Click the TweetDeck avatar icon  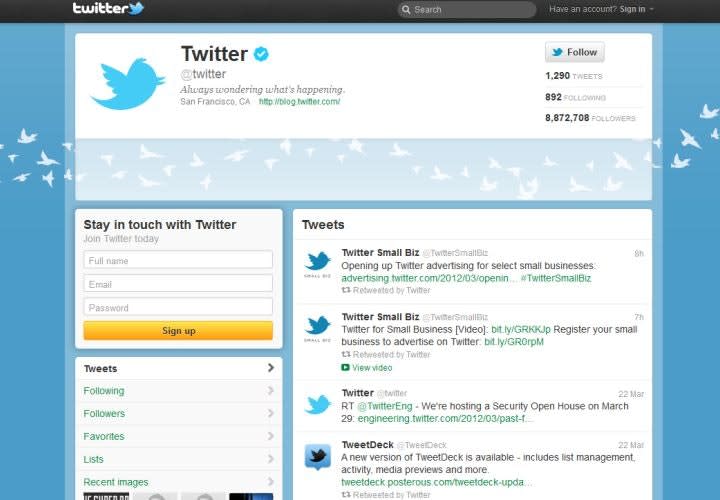click(318, 457)
